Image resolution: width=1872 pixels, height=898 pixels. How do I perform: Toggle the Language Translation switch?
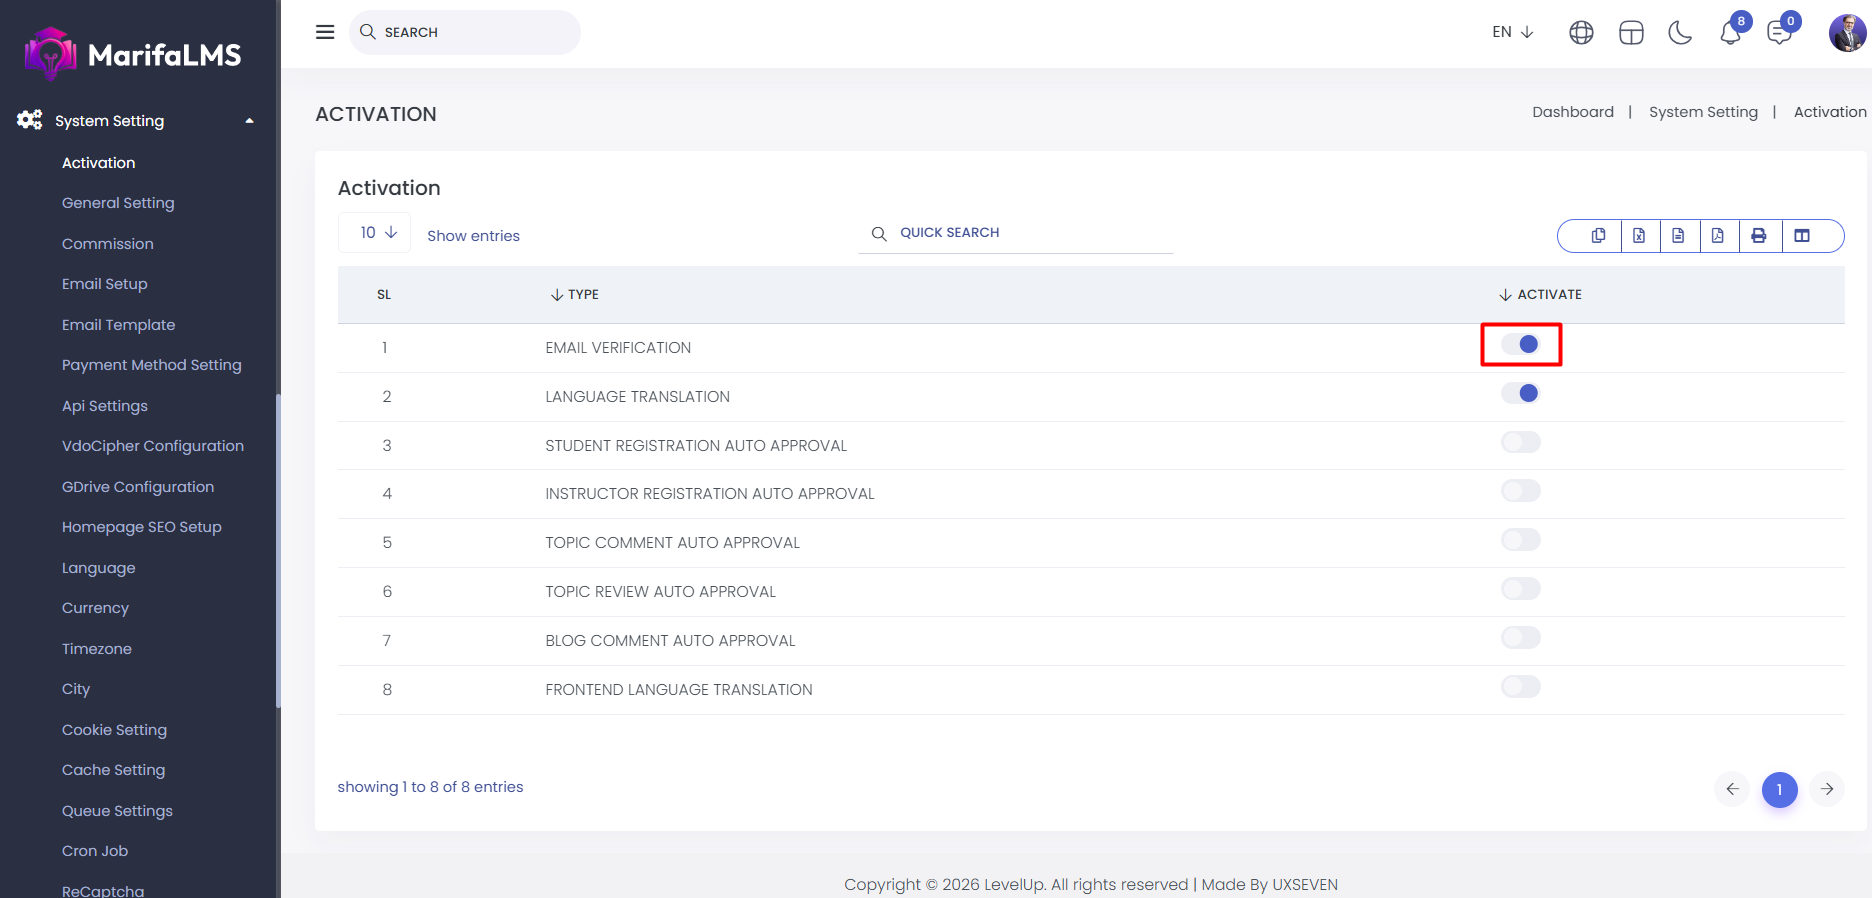tap(1520, 394)
